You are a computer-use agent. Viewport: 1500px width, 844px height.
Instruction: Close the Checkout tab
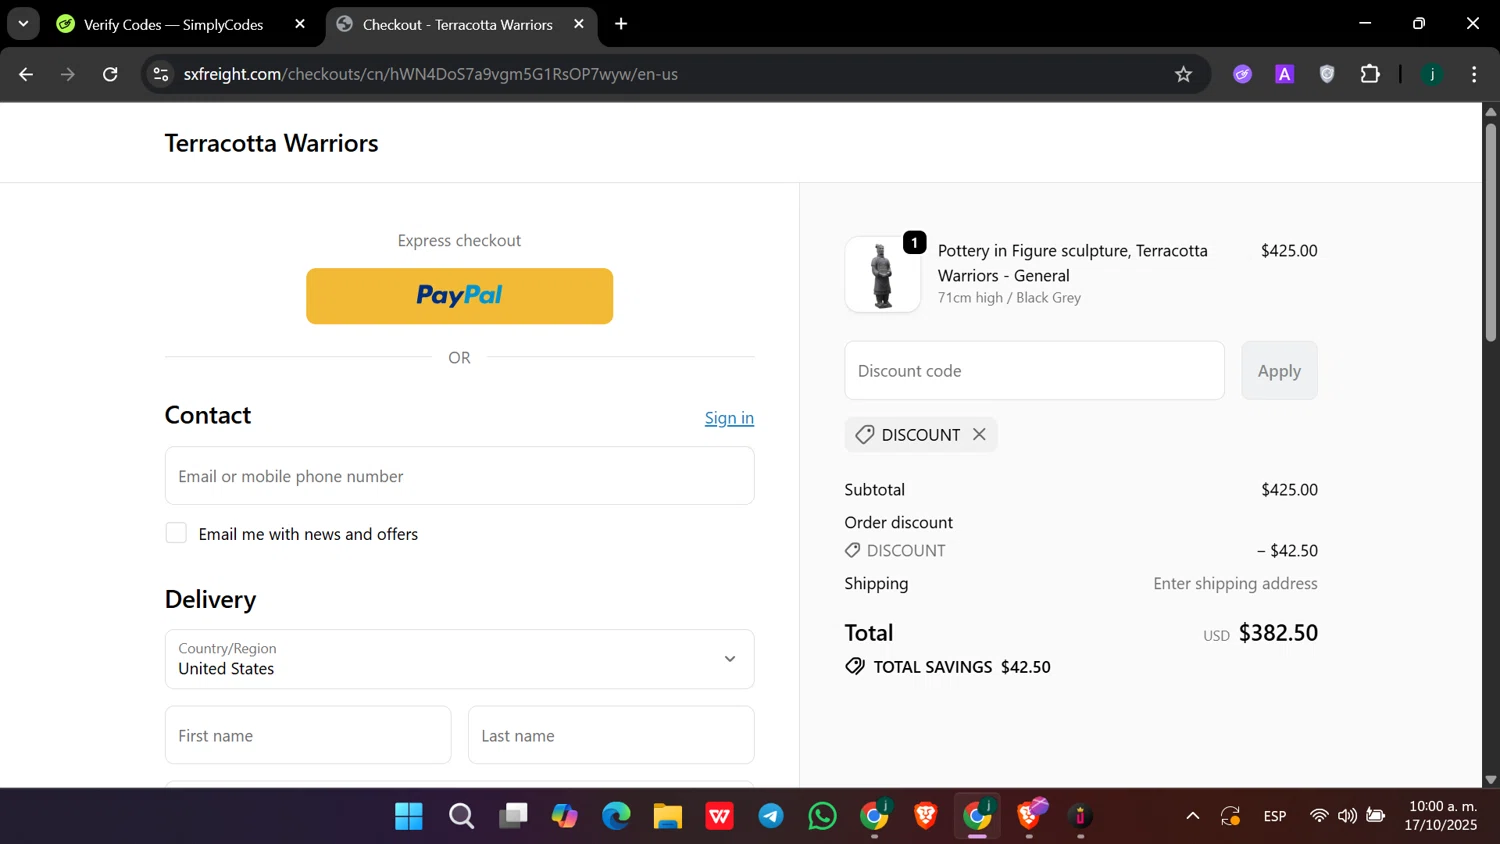pos(579,24)
